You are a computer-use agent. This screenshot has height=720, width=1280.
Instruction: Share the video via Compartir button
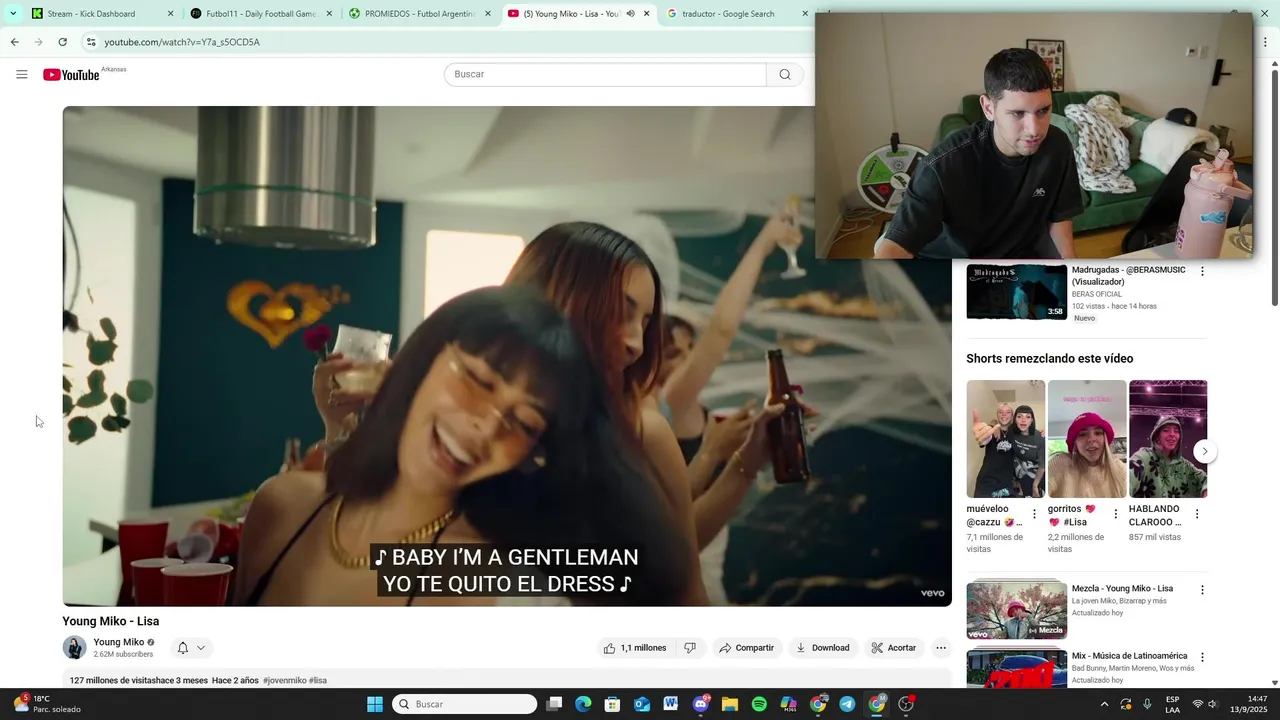pos(747,648)
